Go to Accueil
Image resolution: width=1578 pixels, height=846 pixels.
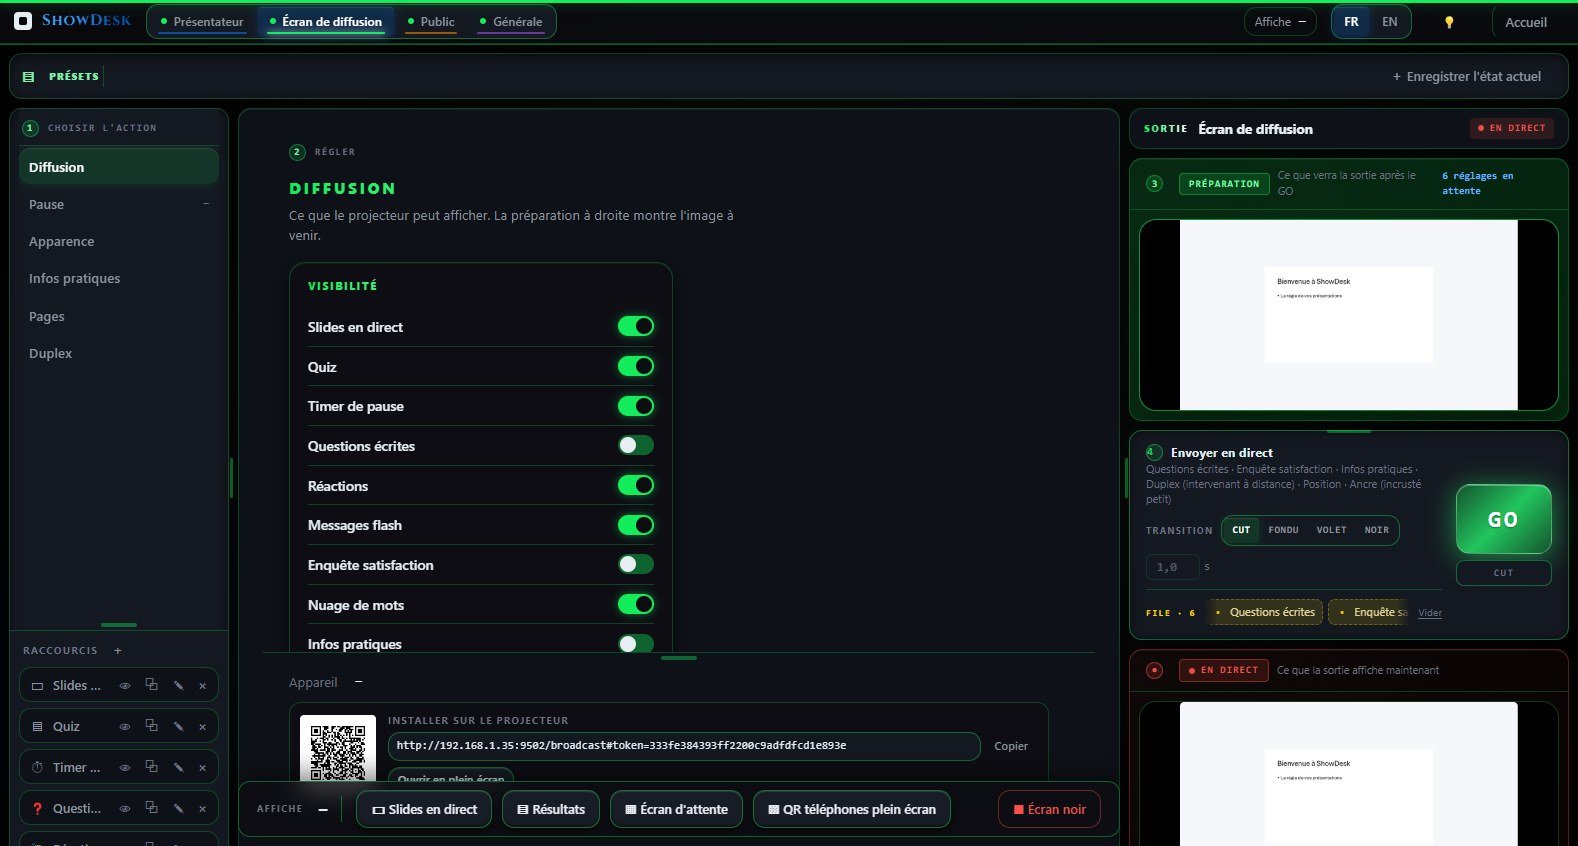pos(1526,22)
